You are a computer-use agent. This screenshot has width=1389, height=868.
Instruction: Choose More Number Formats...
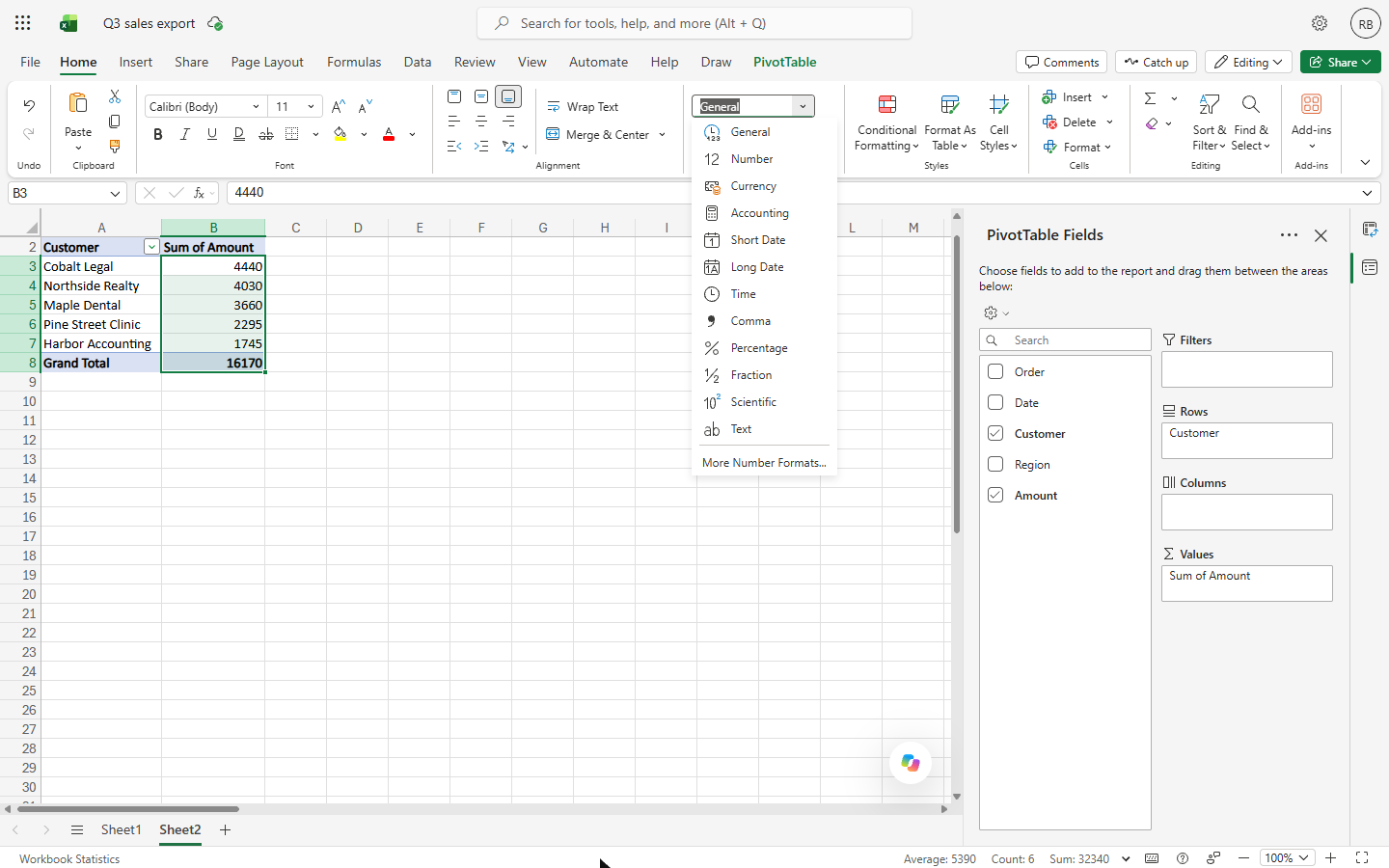coord(764,463)
